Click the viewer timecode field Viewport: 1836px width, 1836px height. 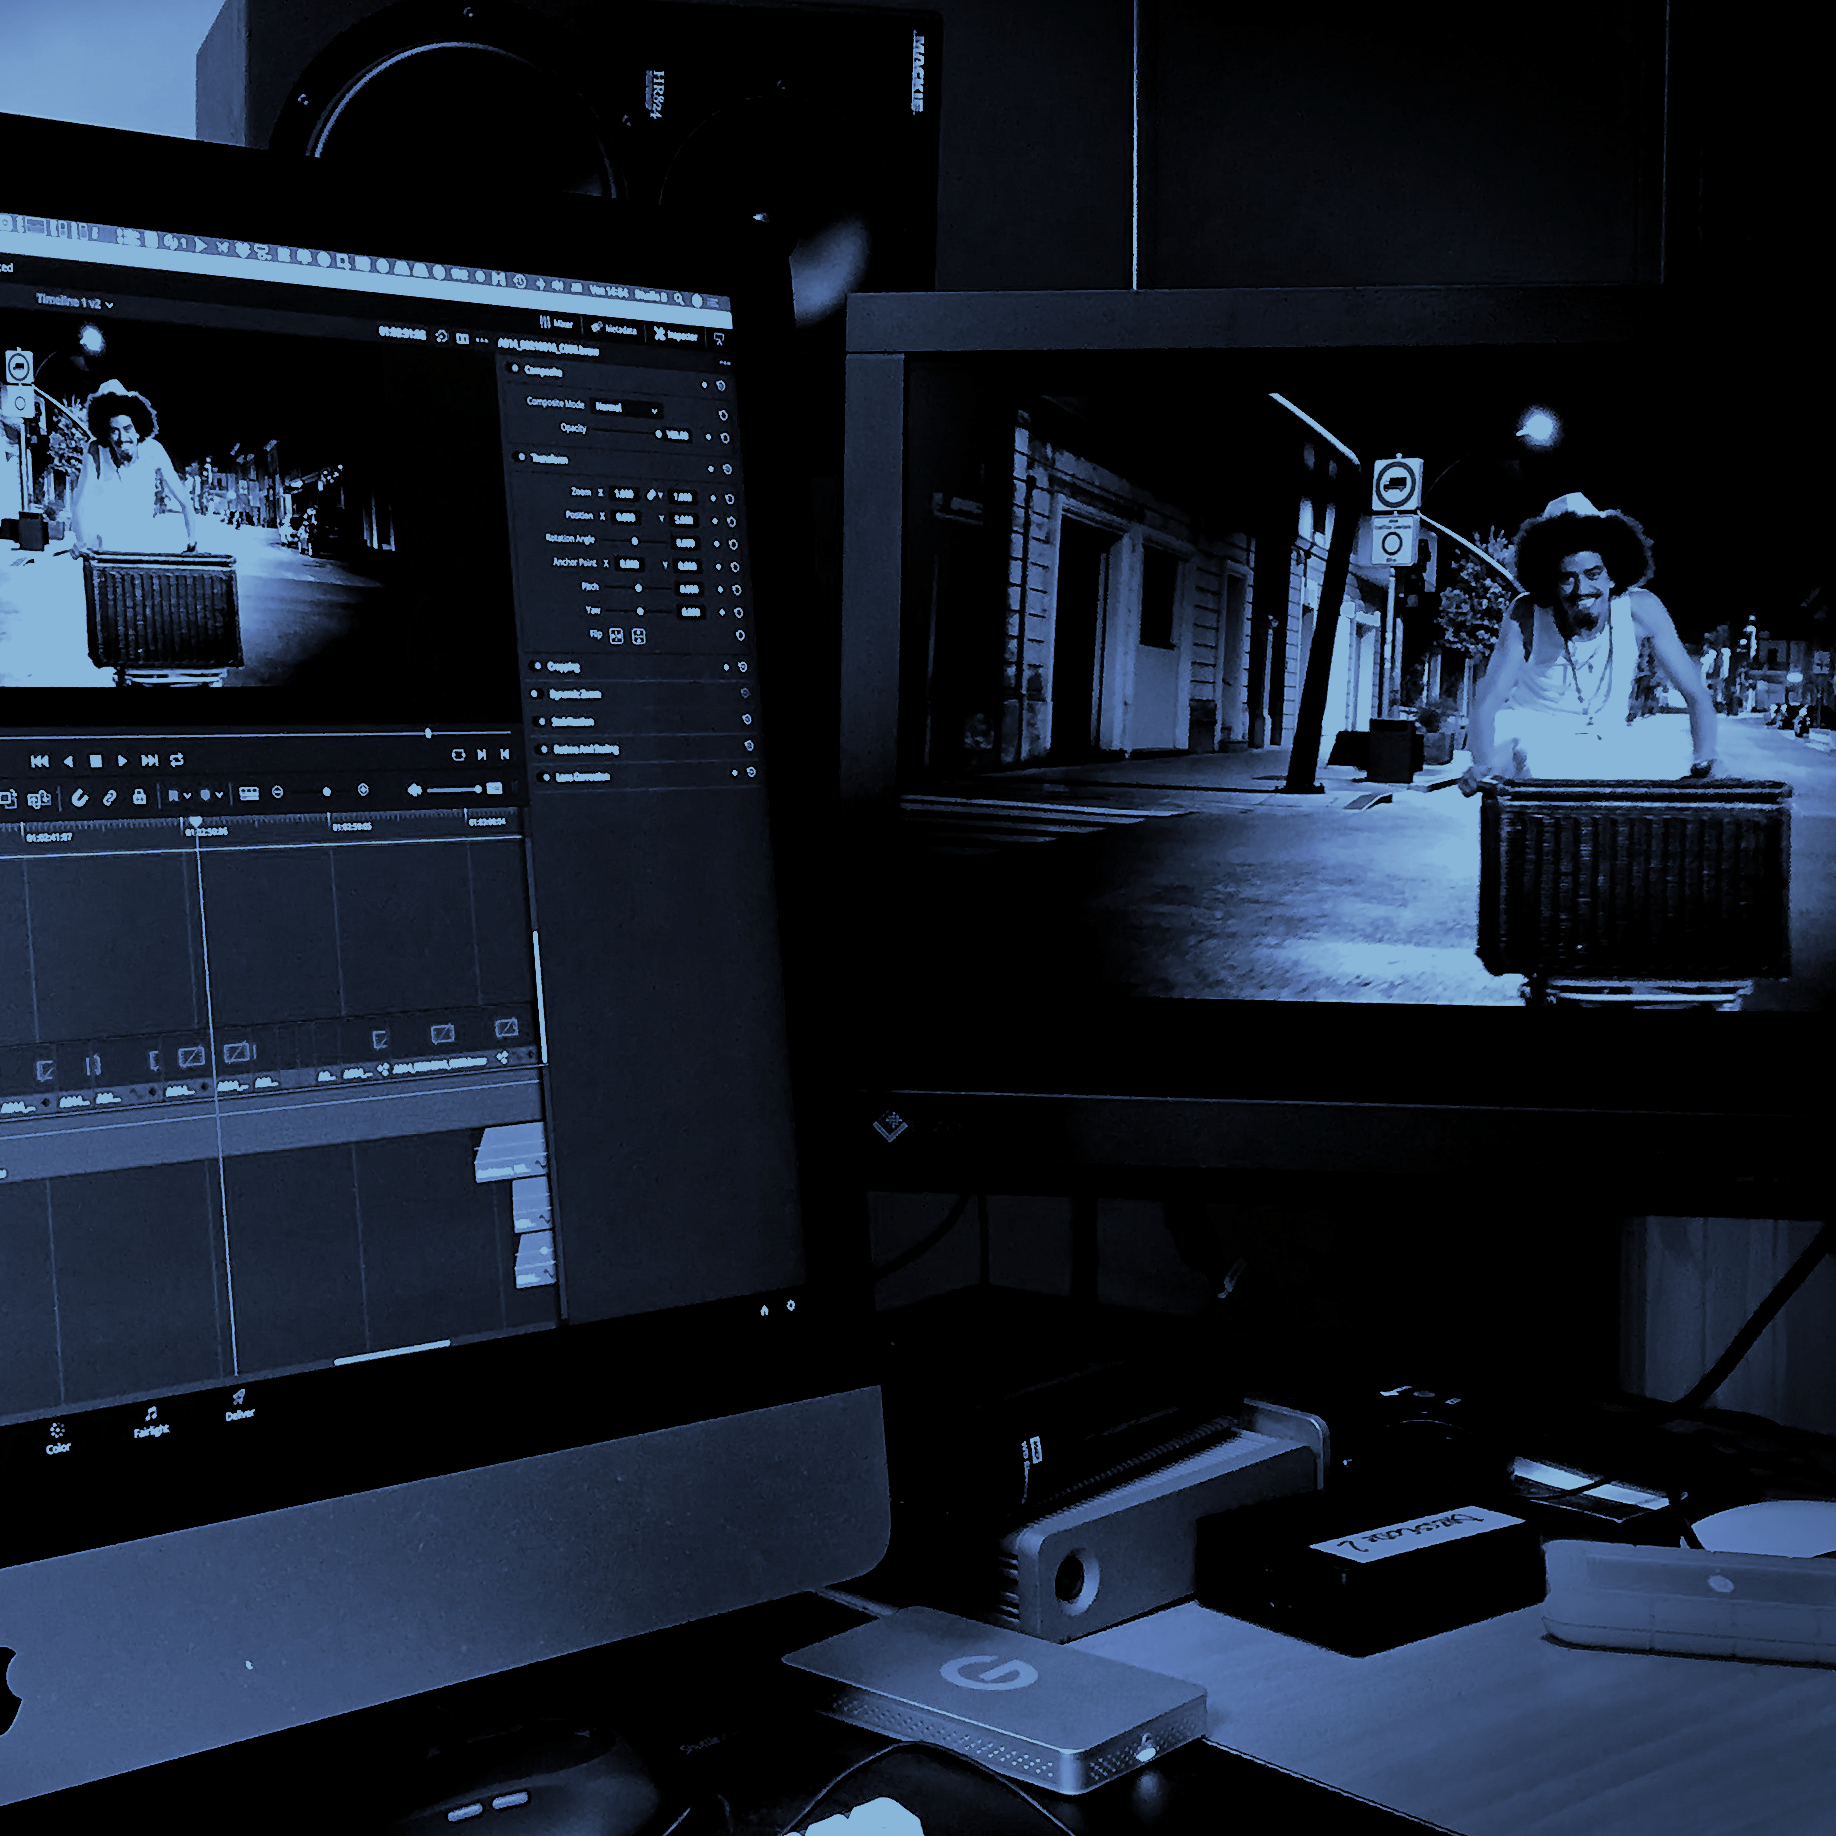(402, 333)
